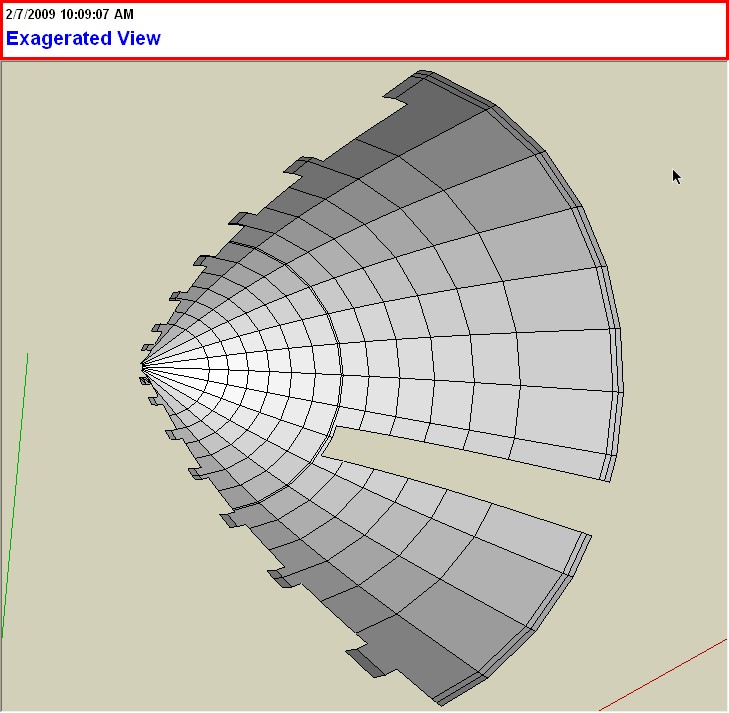Select the red axis line
The height and width of the screenshot is (713, 729).
[x=665, y=674]
